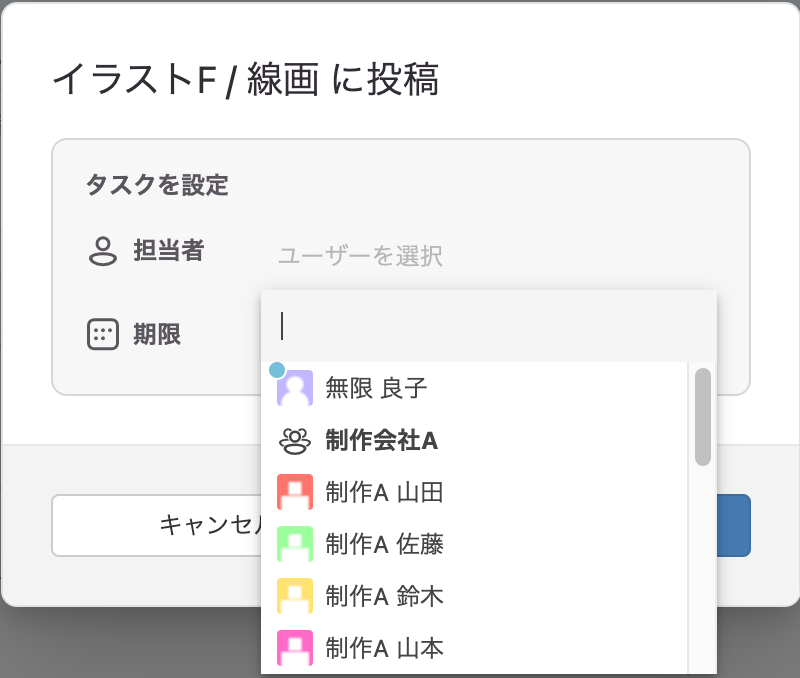The height and width of the screenshot is (678, 800).
Task: Choose 制作A 佐藤 as assignee
Action: click(474, 544)
